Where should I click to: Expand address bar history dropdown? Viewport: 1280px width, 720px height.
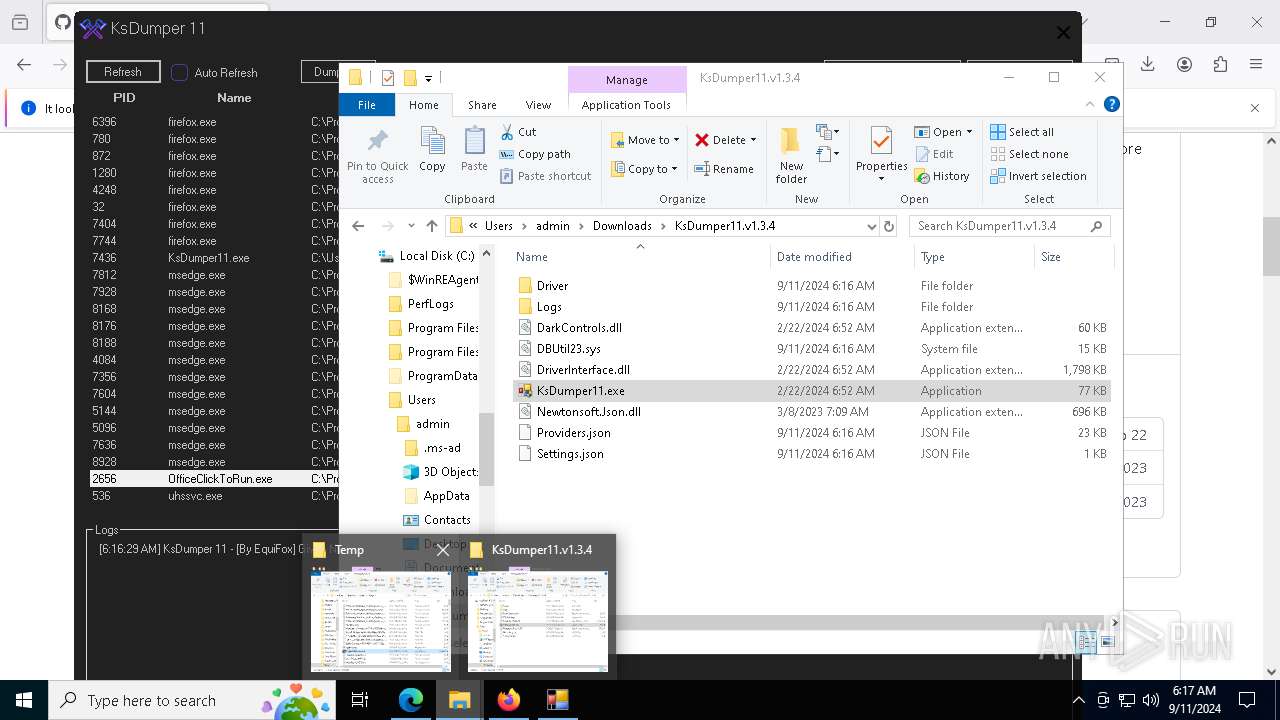tap(872, 226)
